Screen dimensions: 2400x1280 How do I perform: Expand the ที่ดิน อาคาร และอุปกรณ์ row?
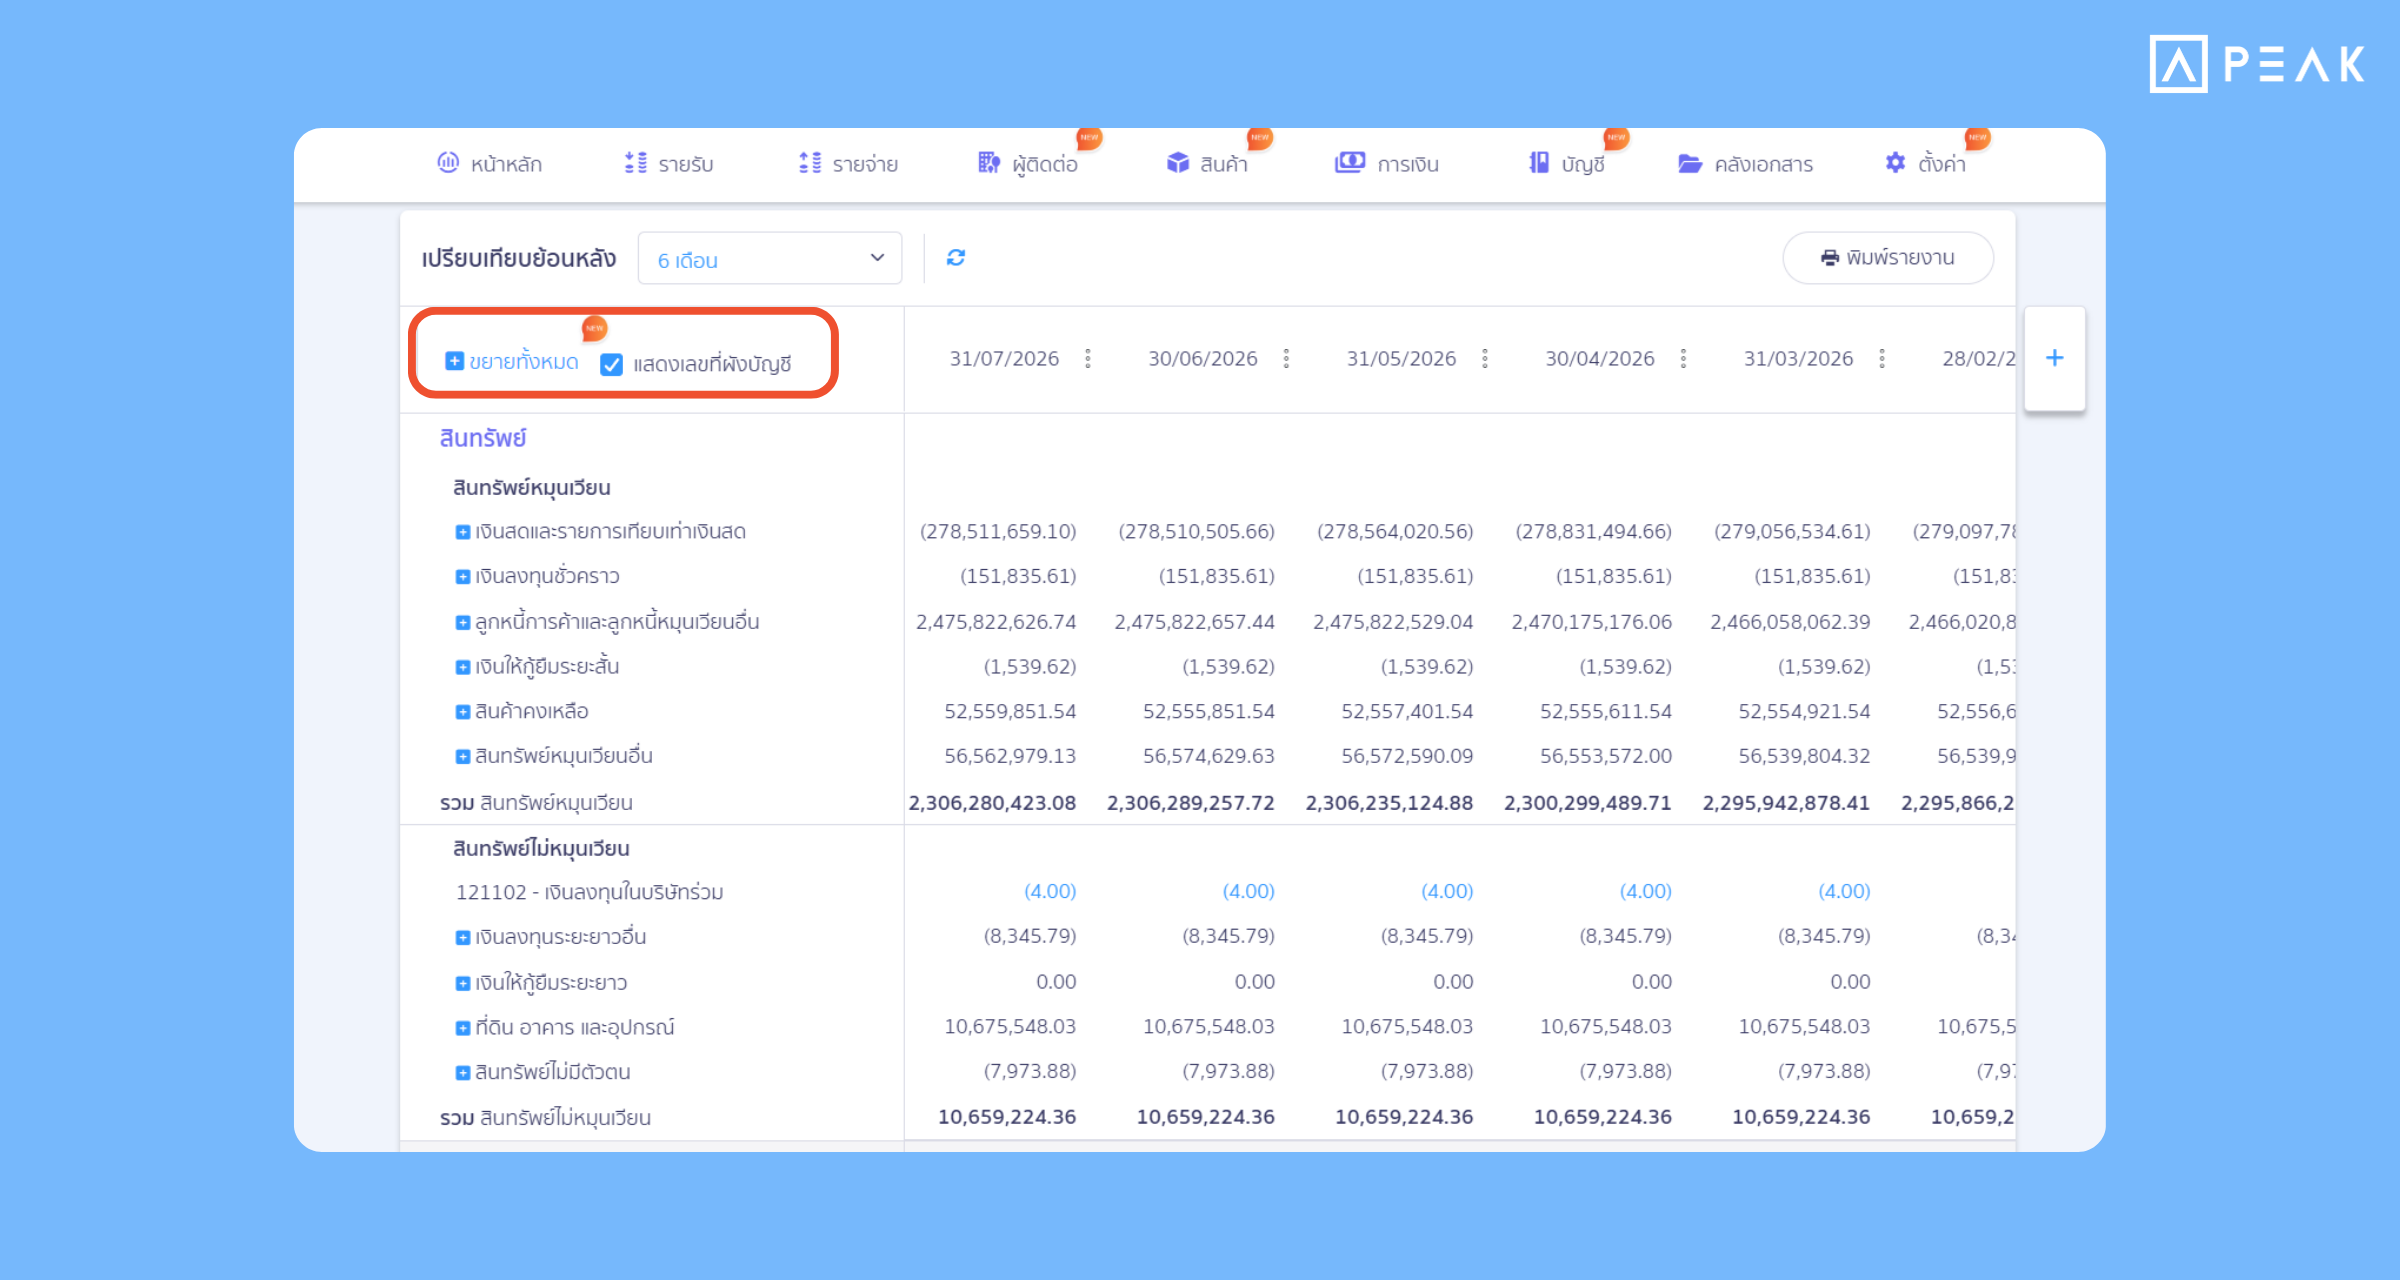pyautogui.click(x=463, y=1028)
